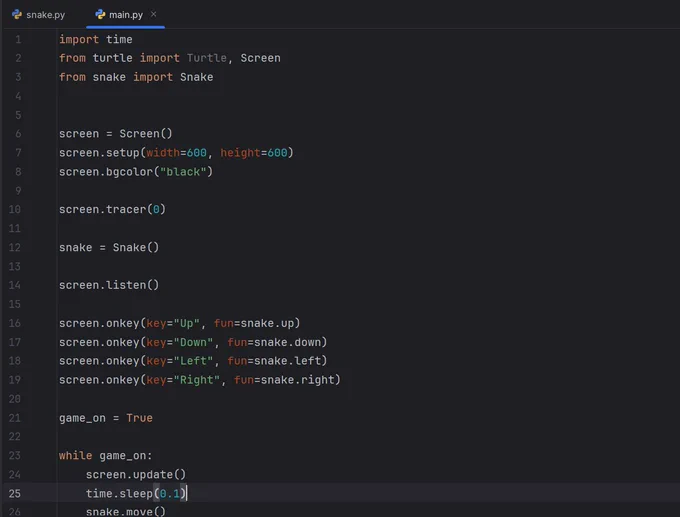The image size is (680, 517).
Task: Click line number 25 in gutter
Action: tap(14, 494)
